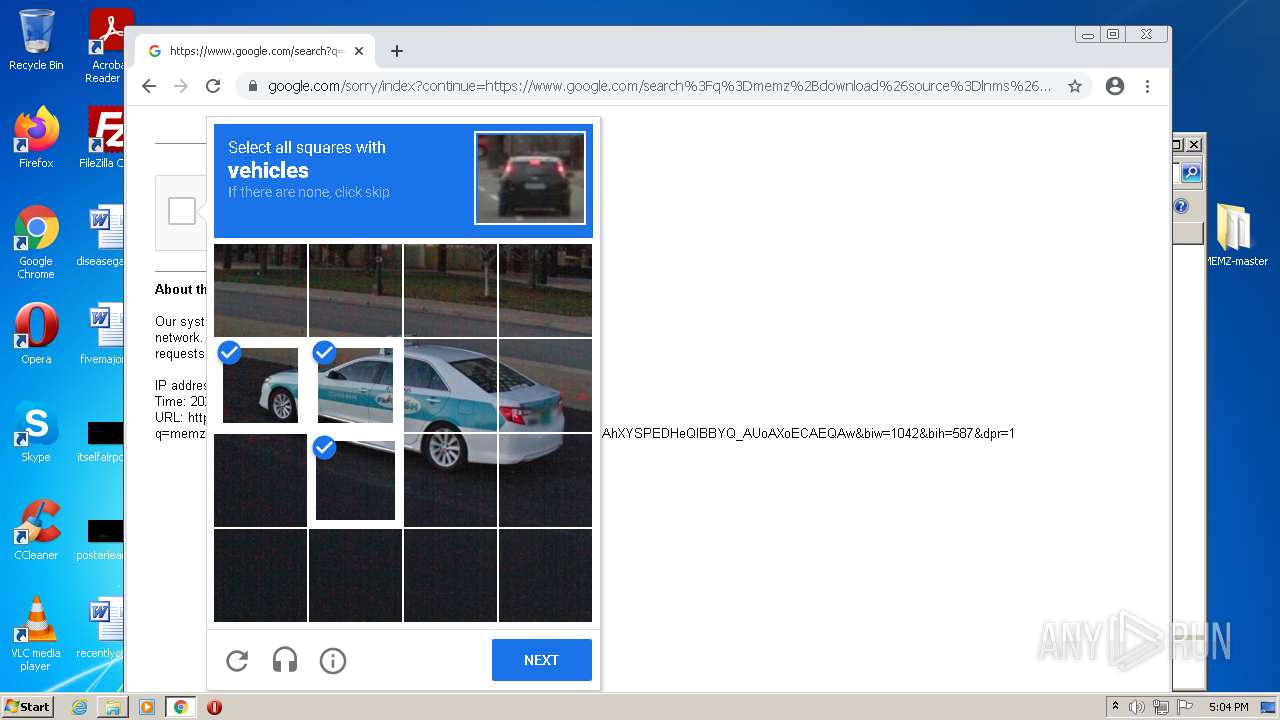Click search icon in background window
This screenshot has height=720, width=1280.
pyautogui.click(x=1191, y=173)
